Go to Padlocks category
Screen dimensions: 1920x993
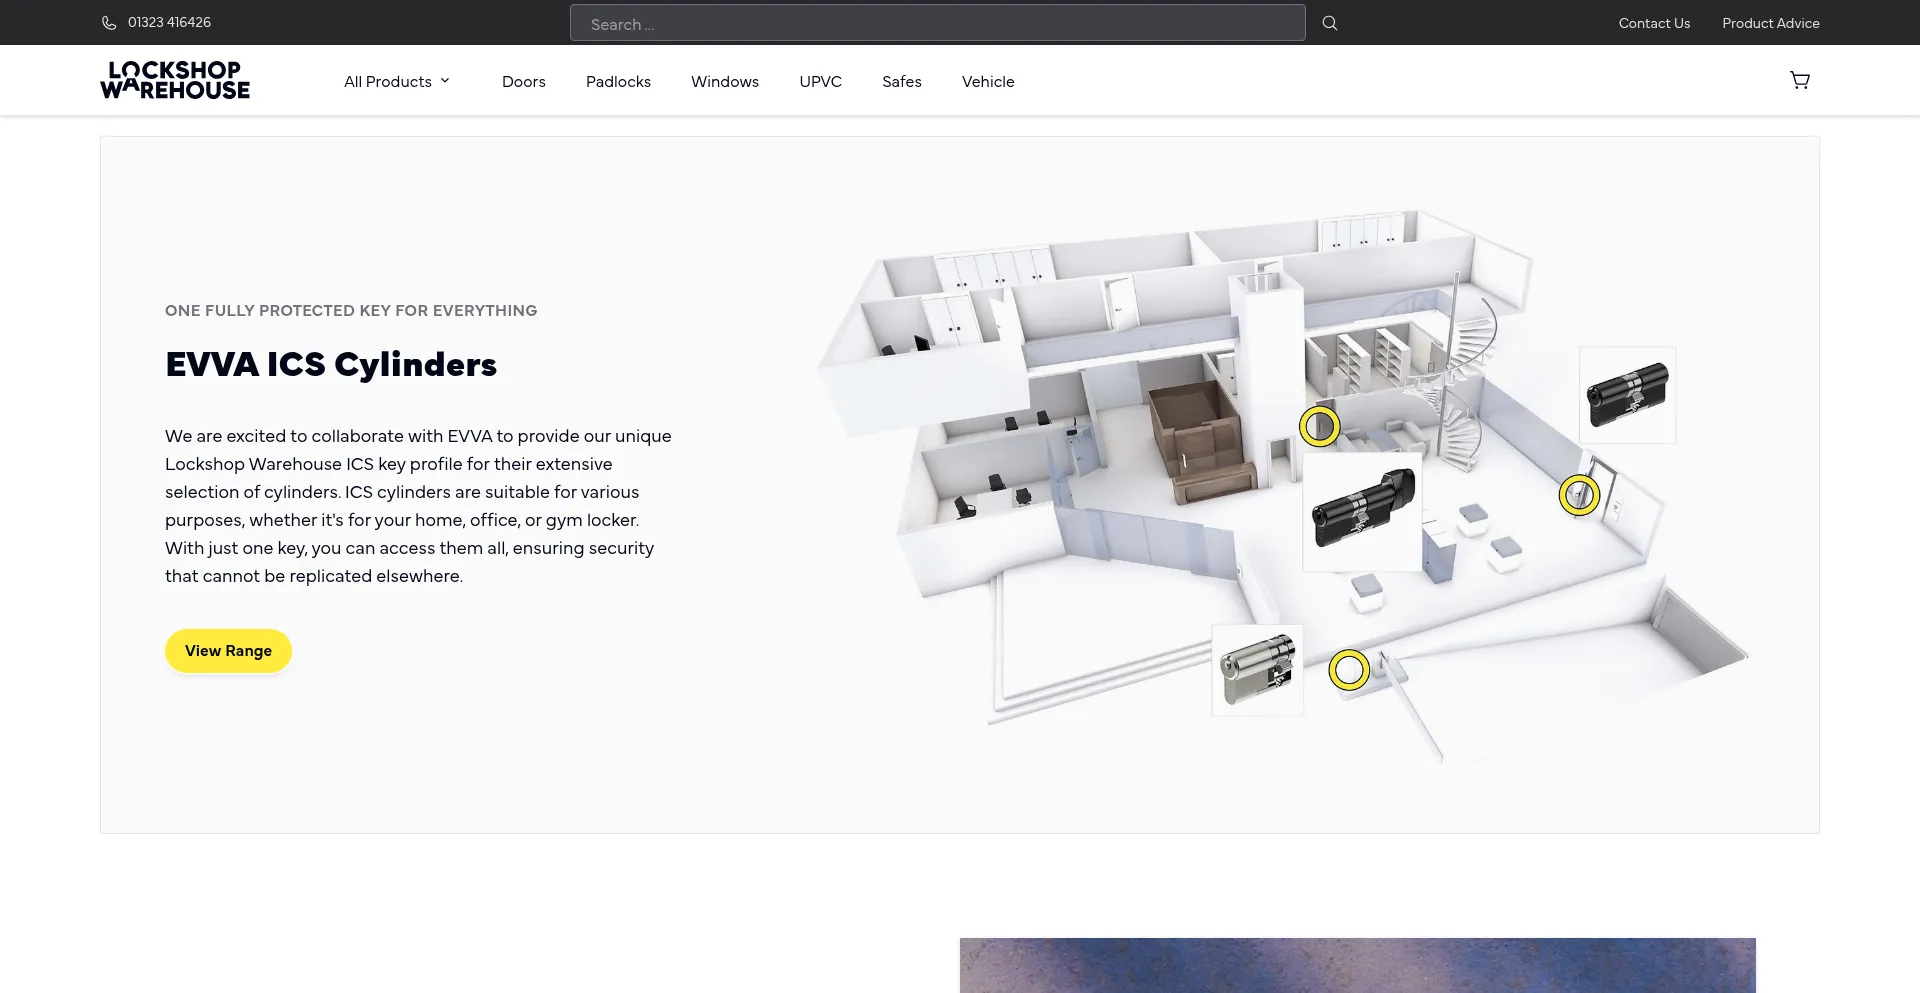tap(618, 82)
